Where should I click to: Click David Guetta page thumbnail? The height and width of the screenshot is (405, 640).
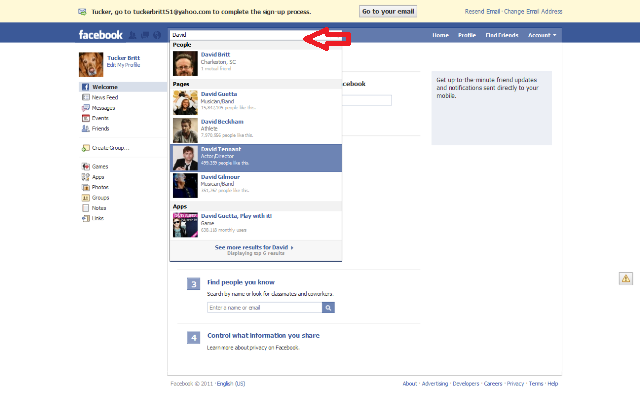pyautogui.click(x=185, y=102)
